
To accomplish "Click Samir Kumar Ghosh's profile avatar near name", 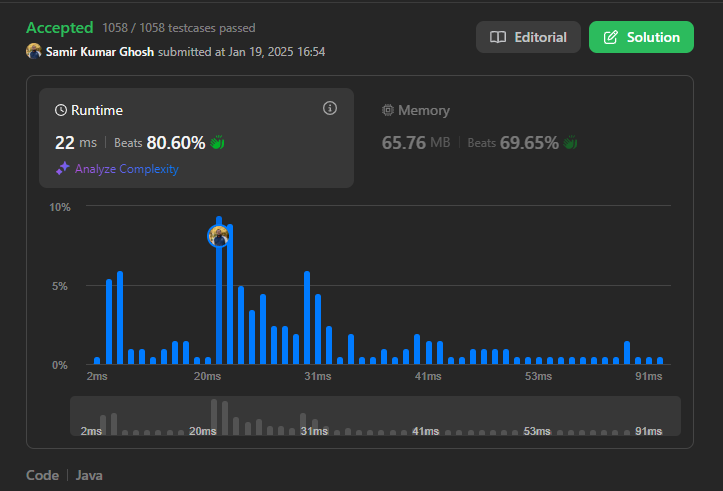I will [34, 51].
